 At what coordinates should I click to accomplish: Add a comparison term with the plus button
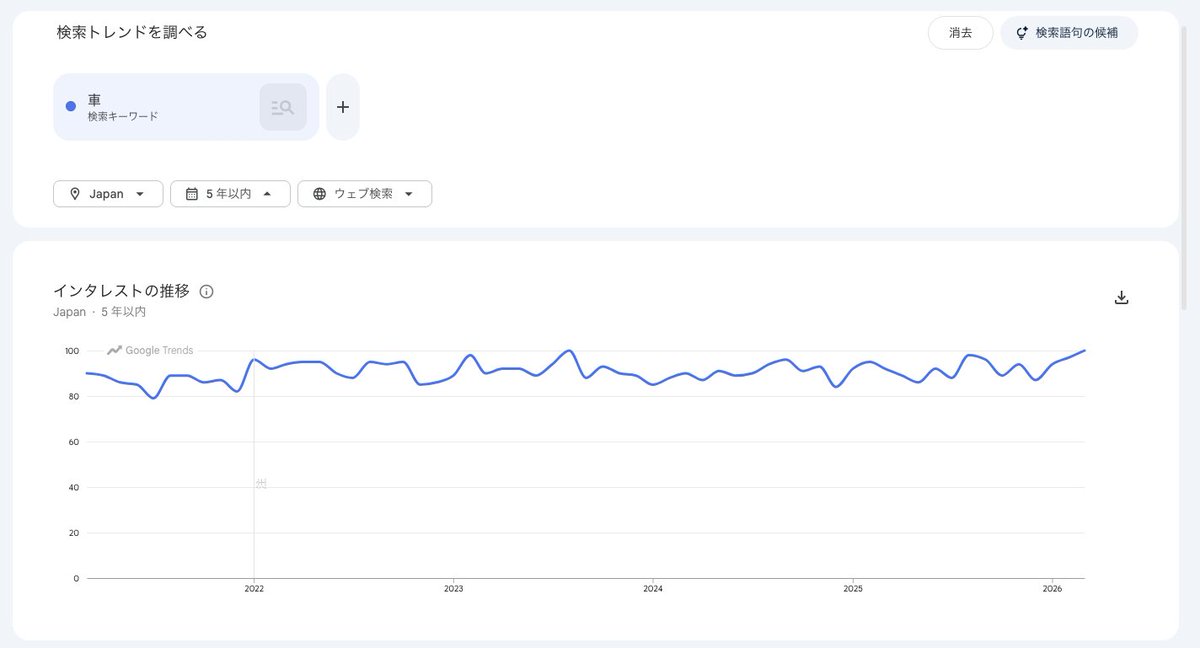click(x=342, y=107)
